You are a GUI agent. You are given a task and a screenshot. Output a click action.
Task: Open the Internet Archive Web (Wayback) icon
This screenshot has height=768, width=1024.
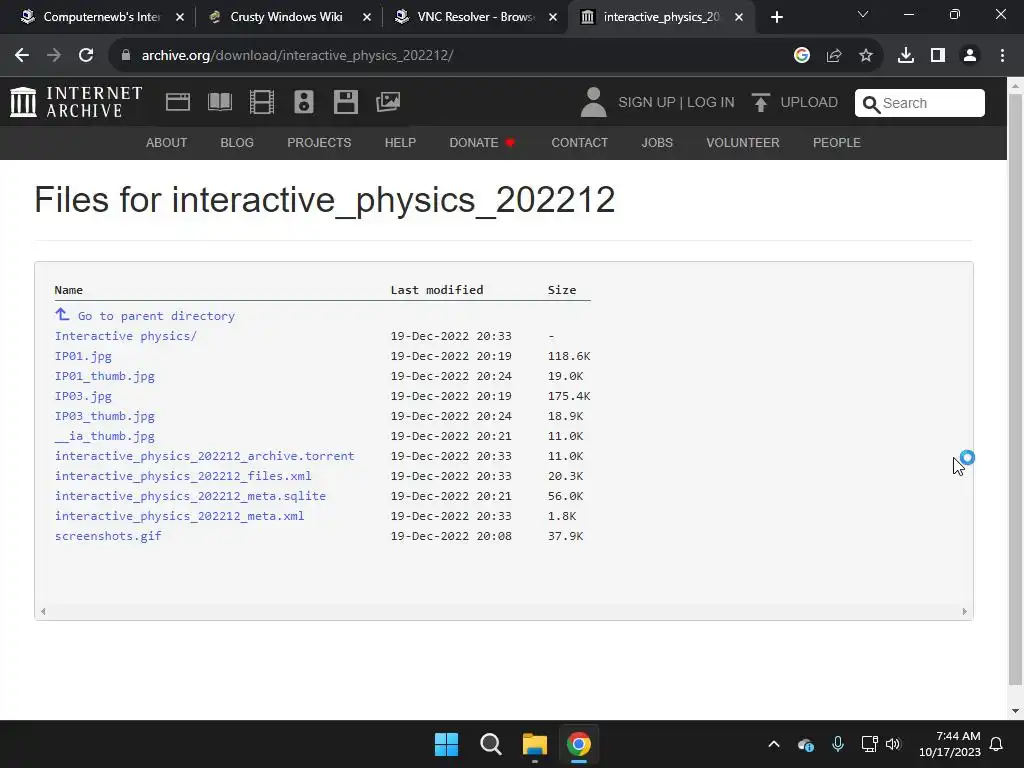[x=178, y=102]
